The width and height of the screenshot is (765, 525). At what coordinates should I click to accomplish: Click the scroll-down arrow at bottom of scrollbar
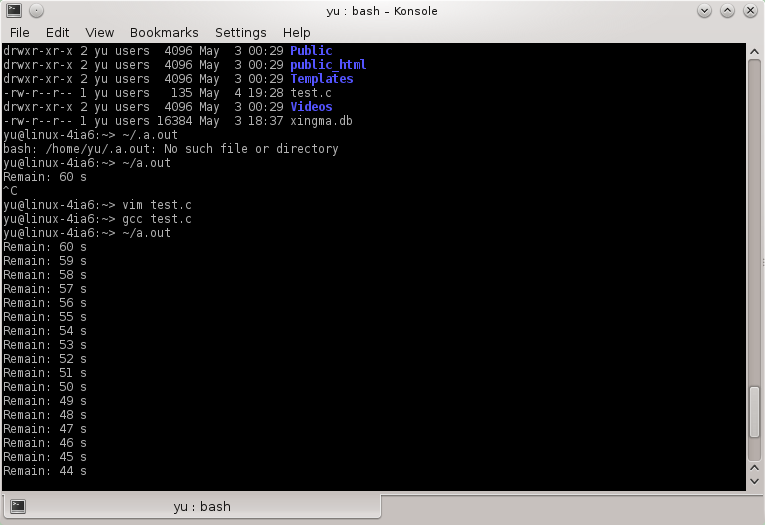756,482
